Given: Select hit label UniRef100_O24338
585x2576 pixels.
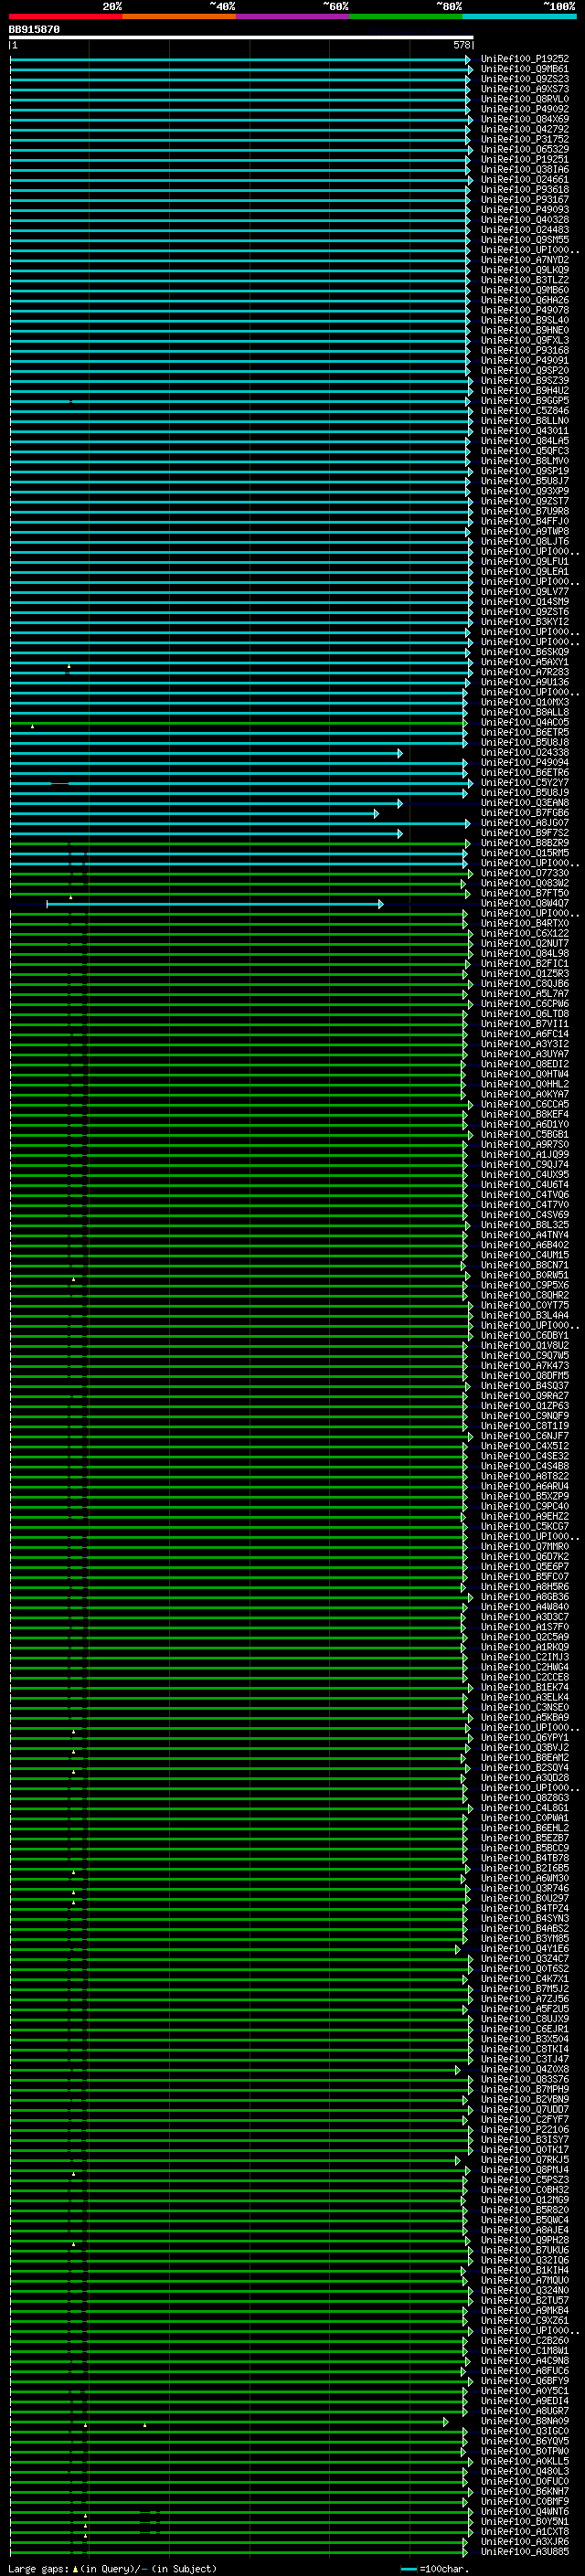Looking at the screenshot, I should (525, 753).
